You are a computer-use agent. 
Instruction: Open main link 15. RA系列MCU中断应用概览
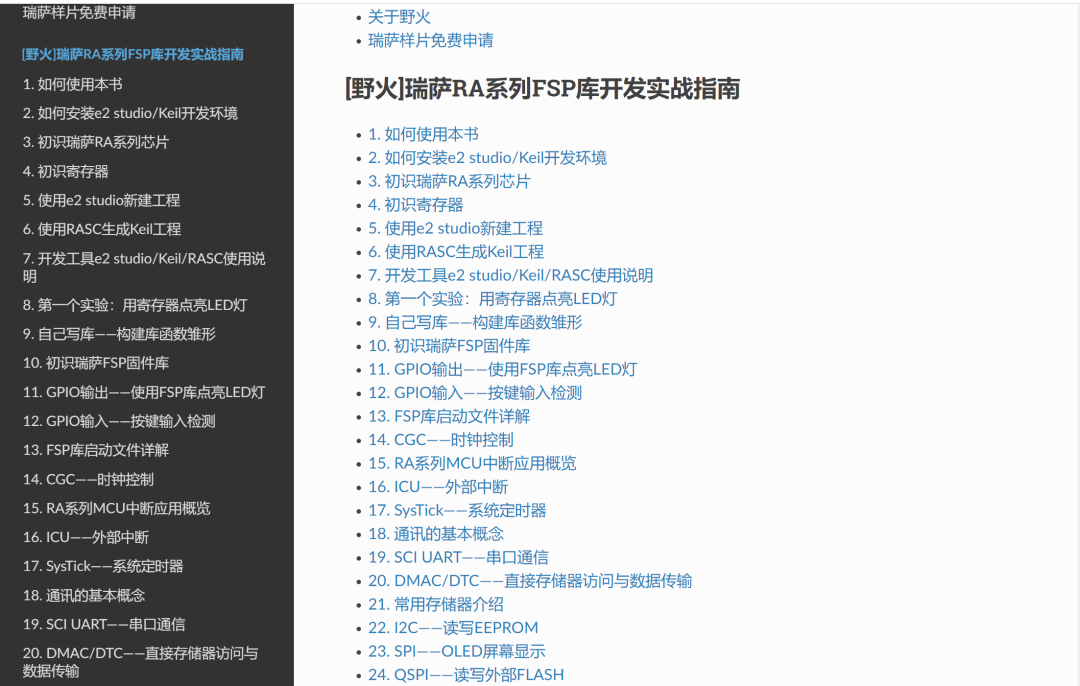tap(472, 463)
